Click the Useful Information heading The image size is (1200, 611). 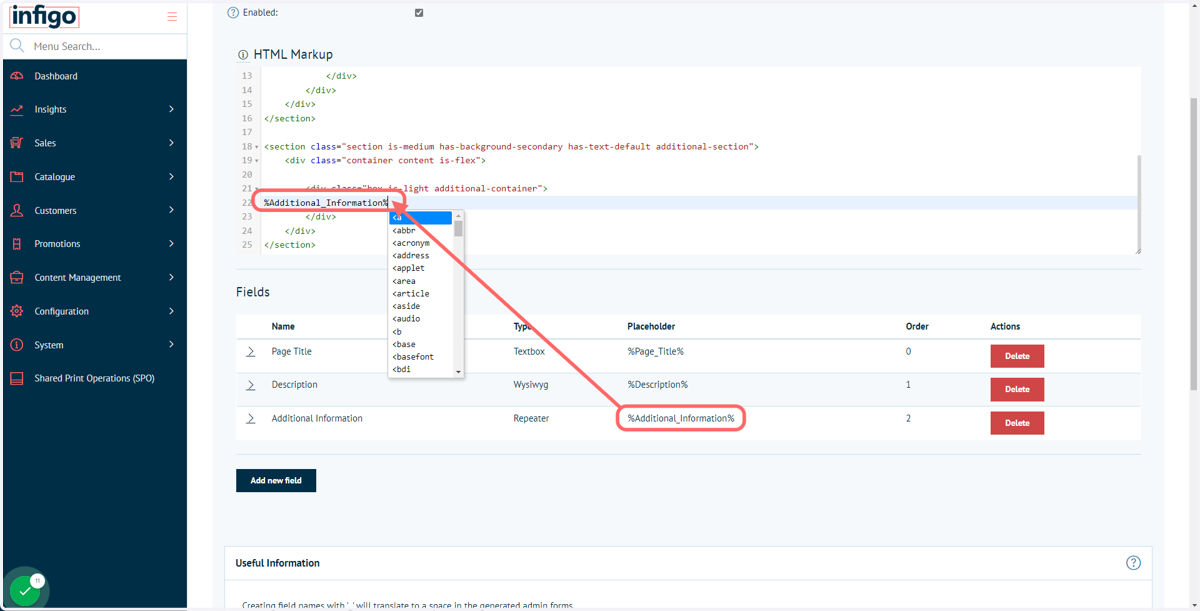coord(278,563)
